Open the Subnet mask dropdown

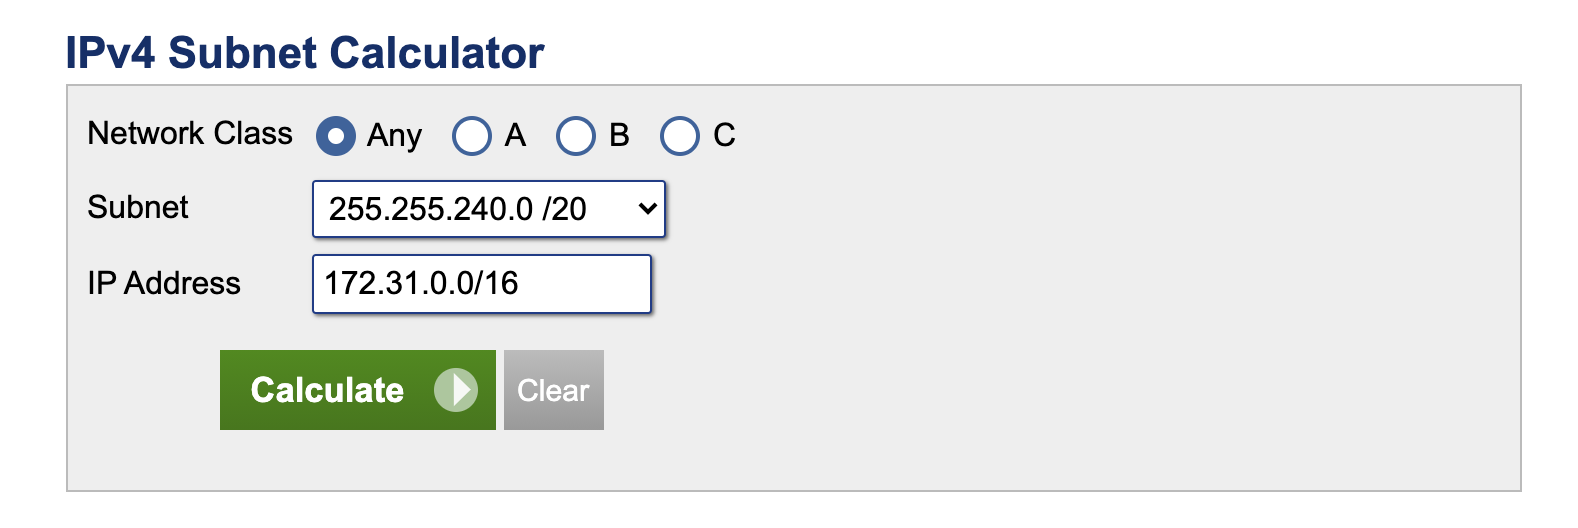point(488,209)
